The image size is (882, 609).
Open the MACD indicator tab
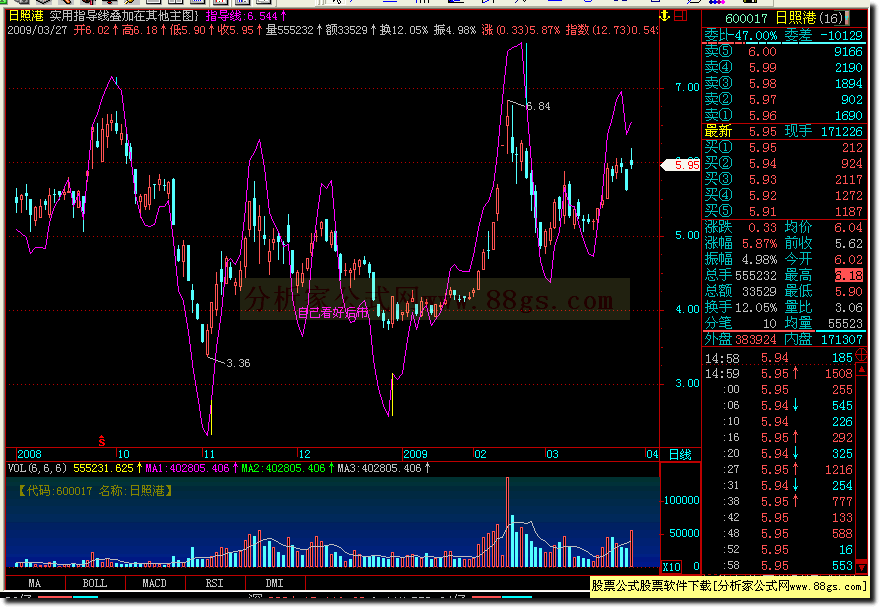click(154, 584)
